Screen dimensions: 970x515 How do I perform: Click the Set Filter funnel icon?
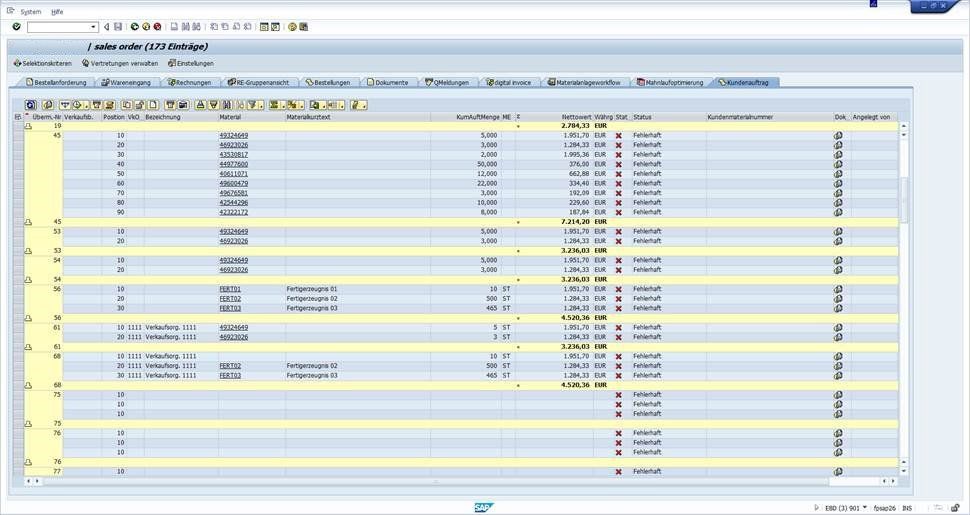252,105
